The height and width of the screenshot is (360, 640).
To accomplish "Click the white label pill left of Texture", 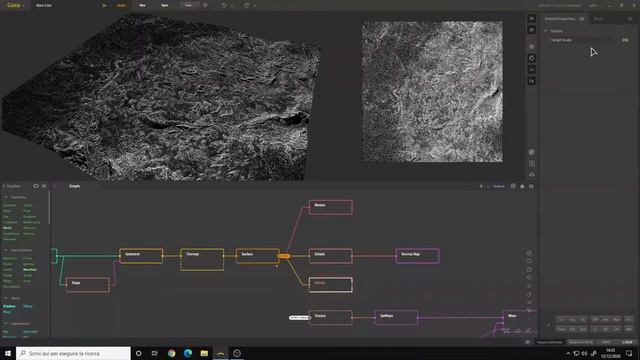I will pos(299,318).
